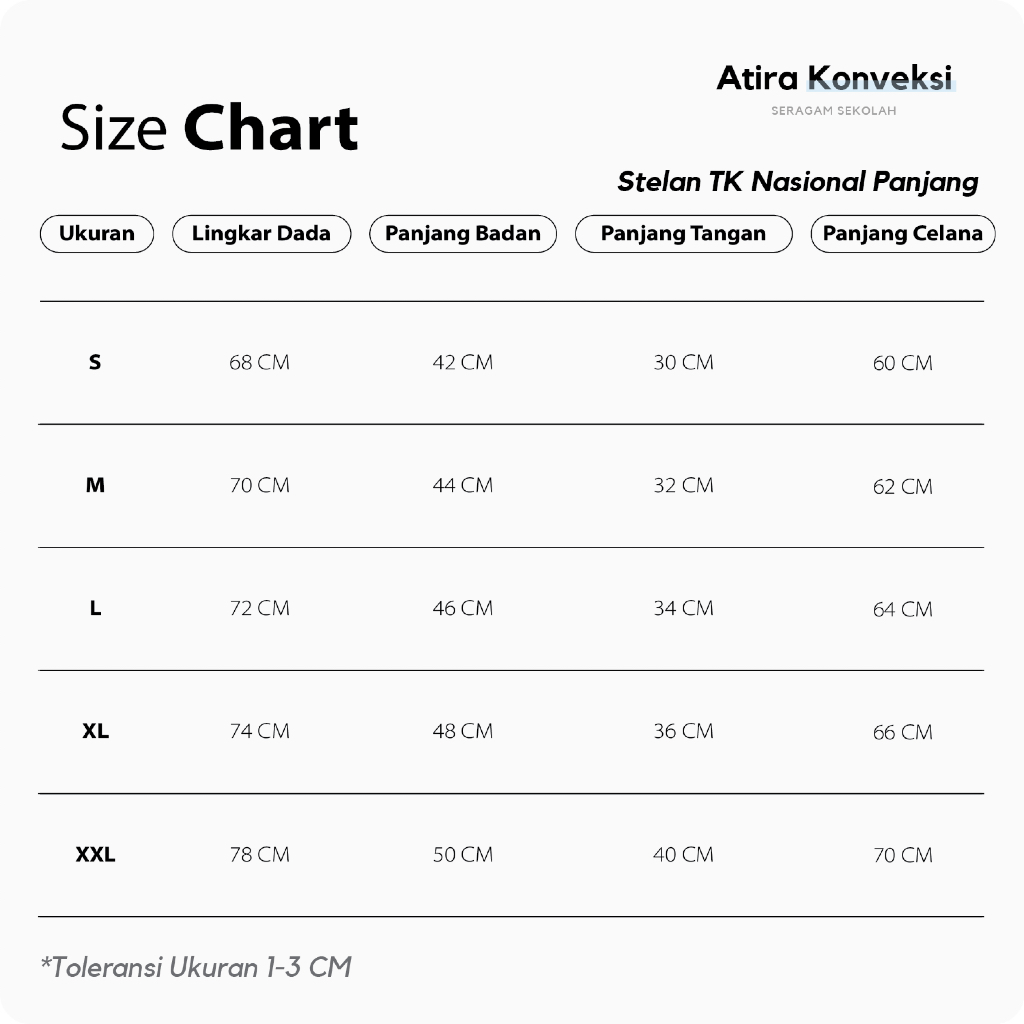
Task: Click the Ukuran header pill
Action: tap(97, 234)
